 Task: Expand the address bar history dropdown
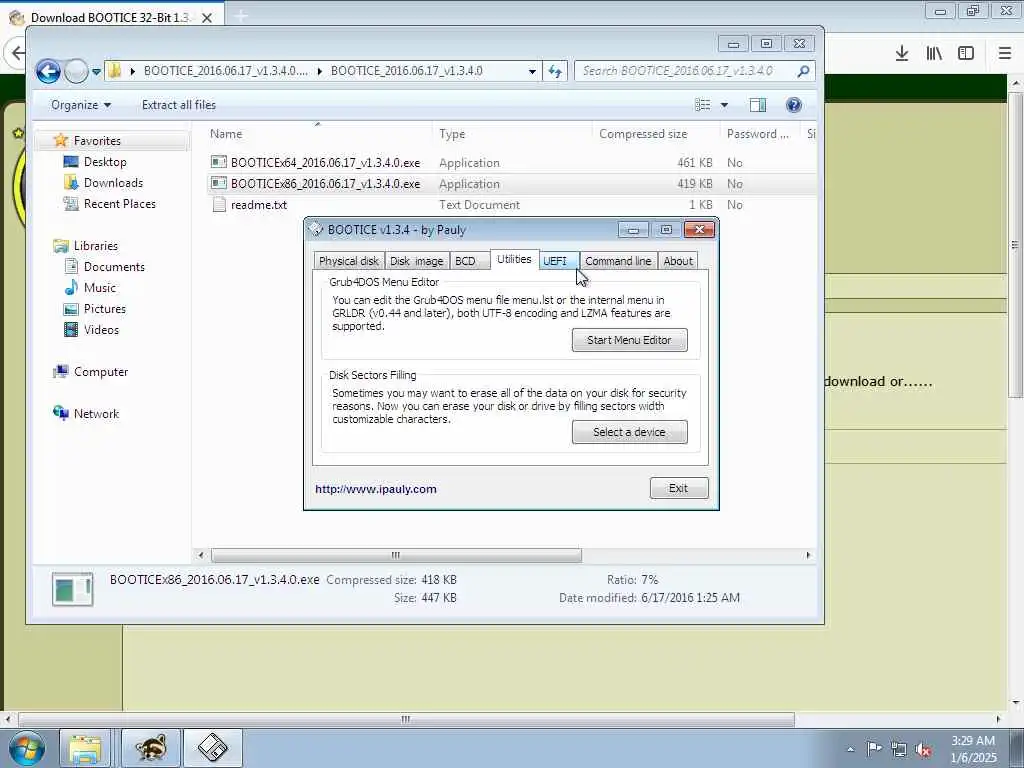click(x=532, y=71)
